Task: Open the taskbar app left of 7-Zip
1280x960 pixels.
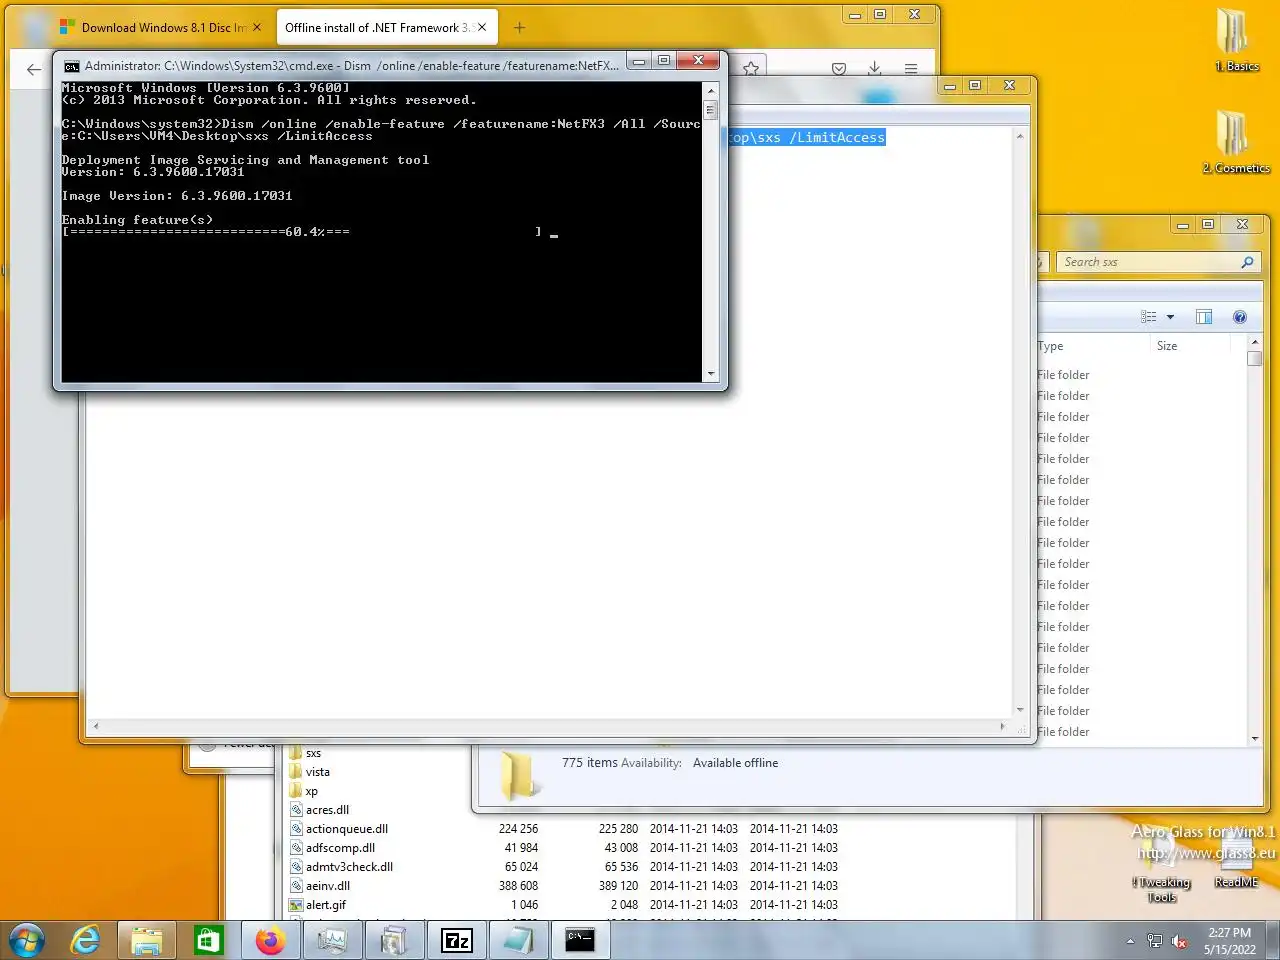Action: point(394,941)
